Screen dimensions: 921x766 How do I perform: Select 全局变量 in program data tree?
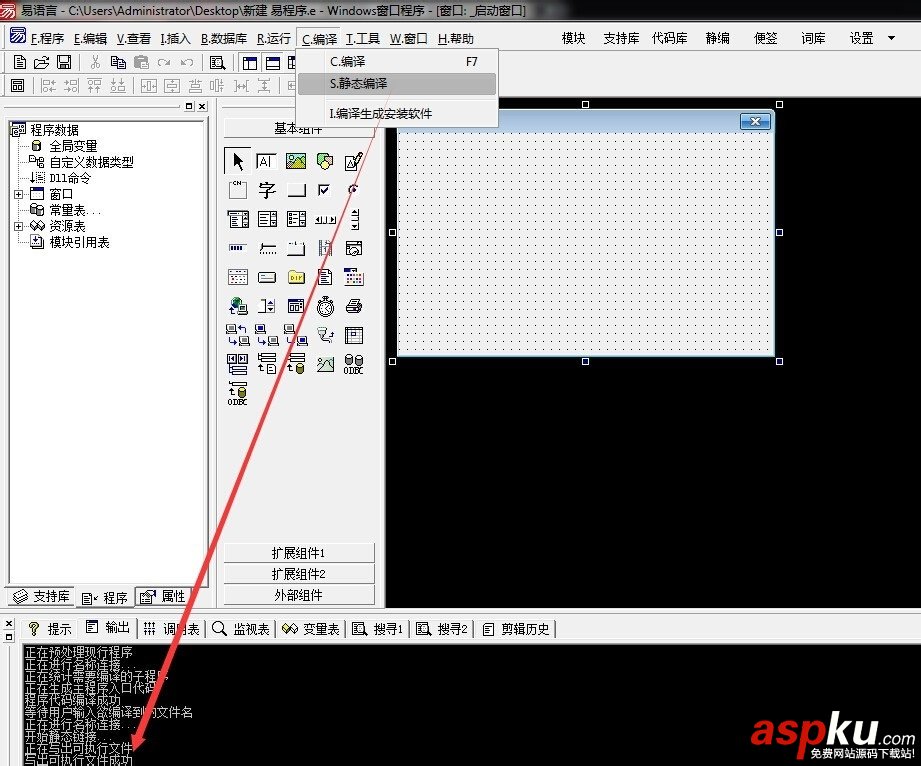[73, 146]
